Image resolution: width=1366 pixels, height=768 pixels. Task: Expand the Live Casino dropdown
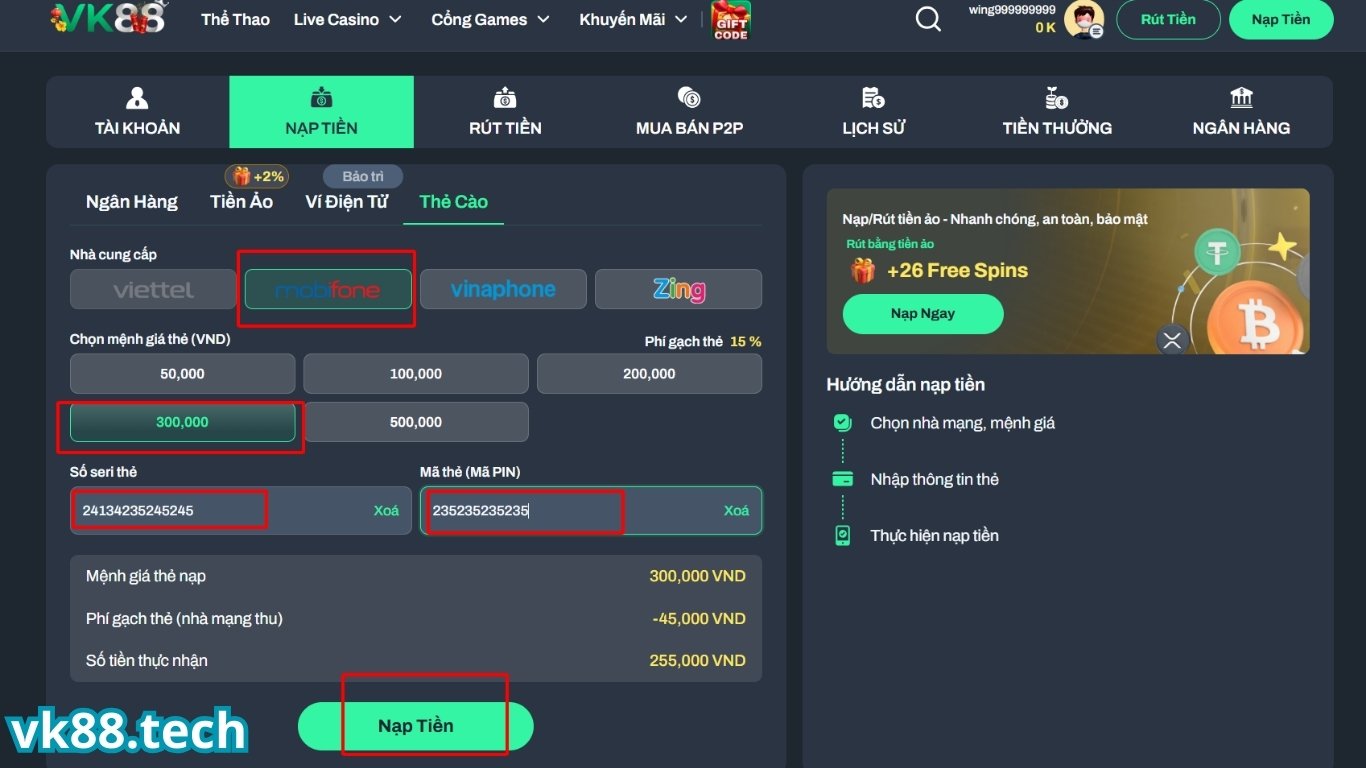click(347, 20)
